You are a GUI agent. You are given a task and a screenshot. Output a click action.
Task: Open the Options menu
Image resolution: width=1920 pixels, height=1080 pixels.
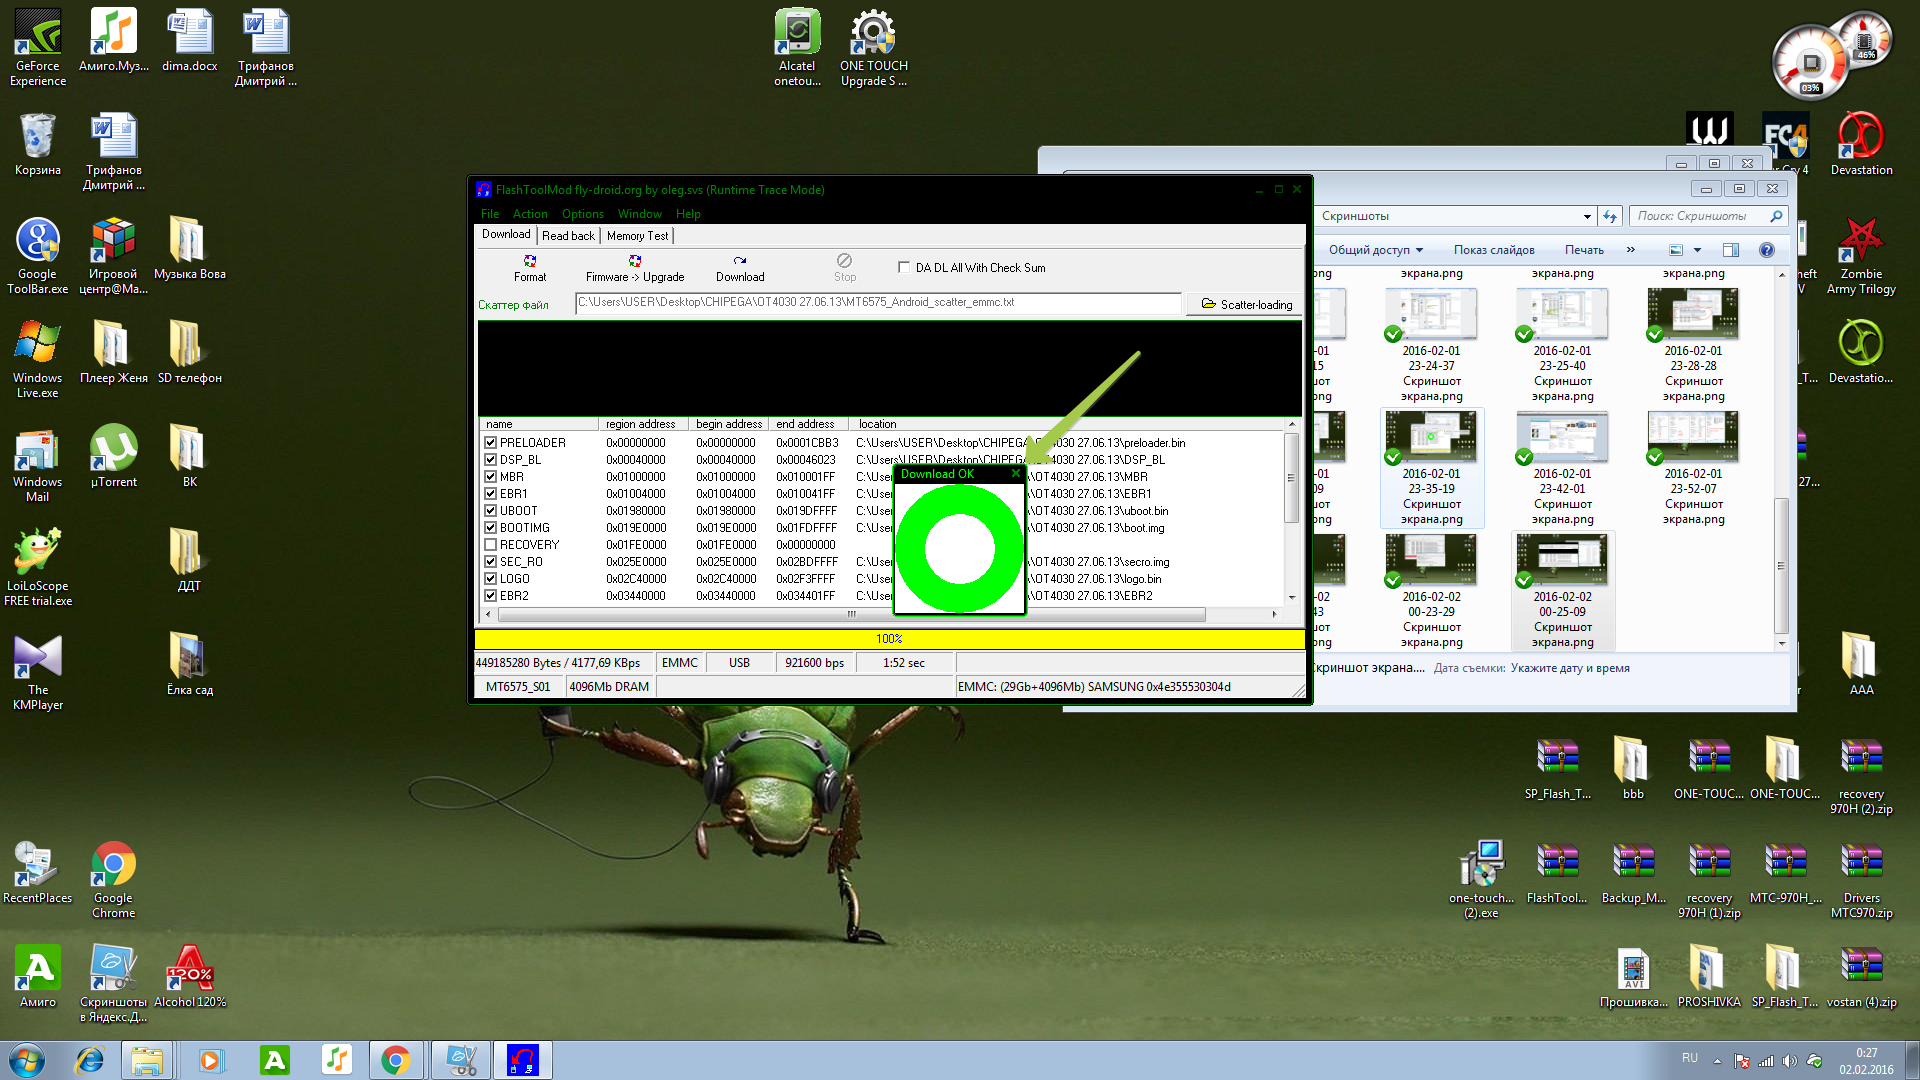click(x=582, y=214)
